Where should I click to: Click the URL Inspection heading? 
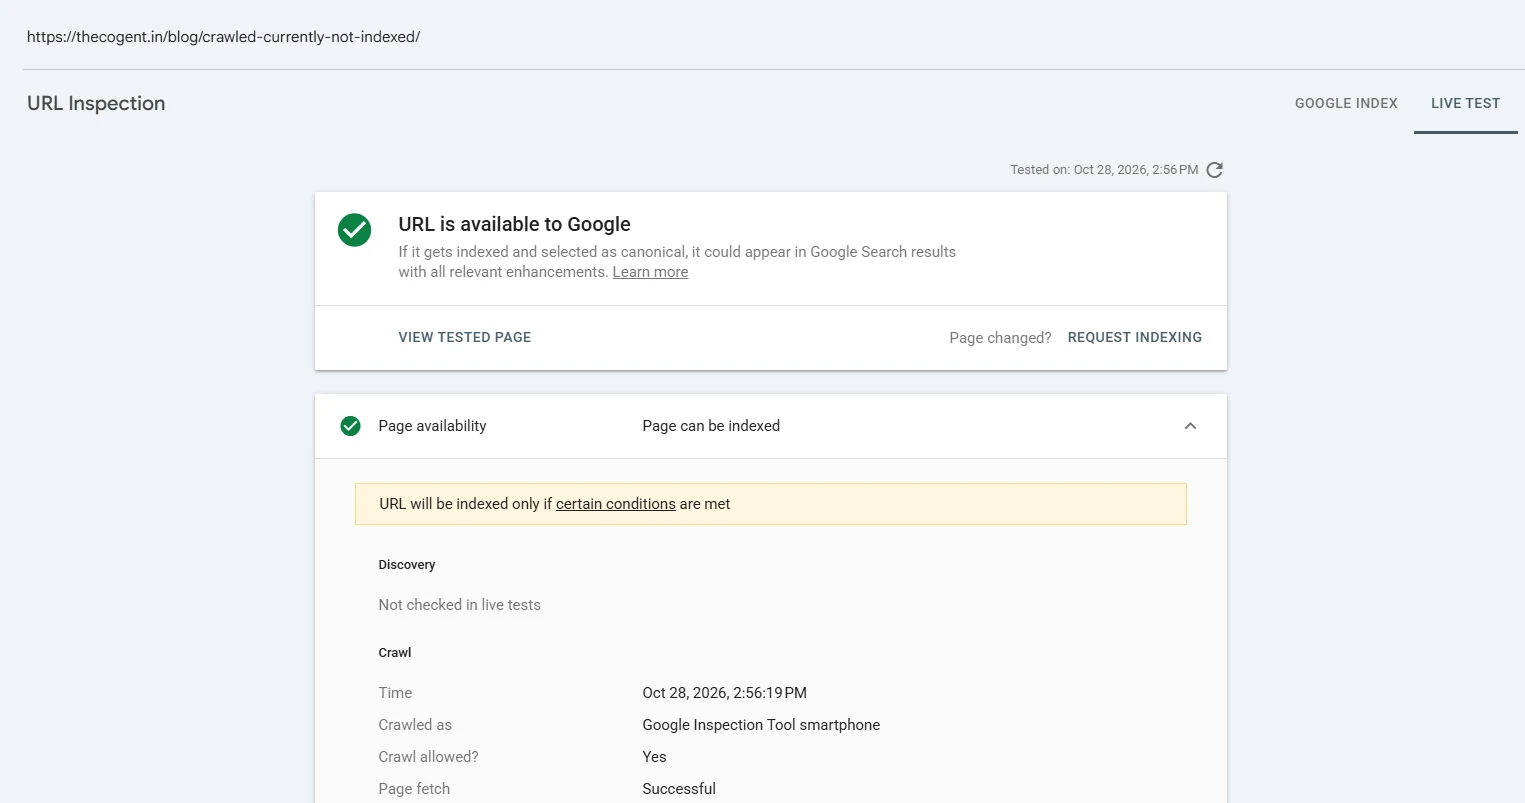[96, 103]
